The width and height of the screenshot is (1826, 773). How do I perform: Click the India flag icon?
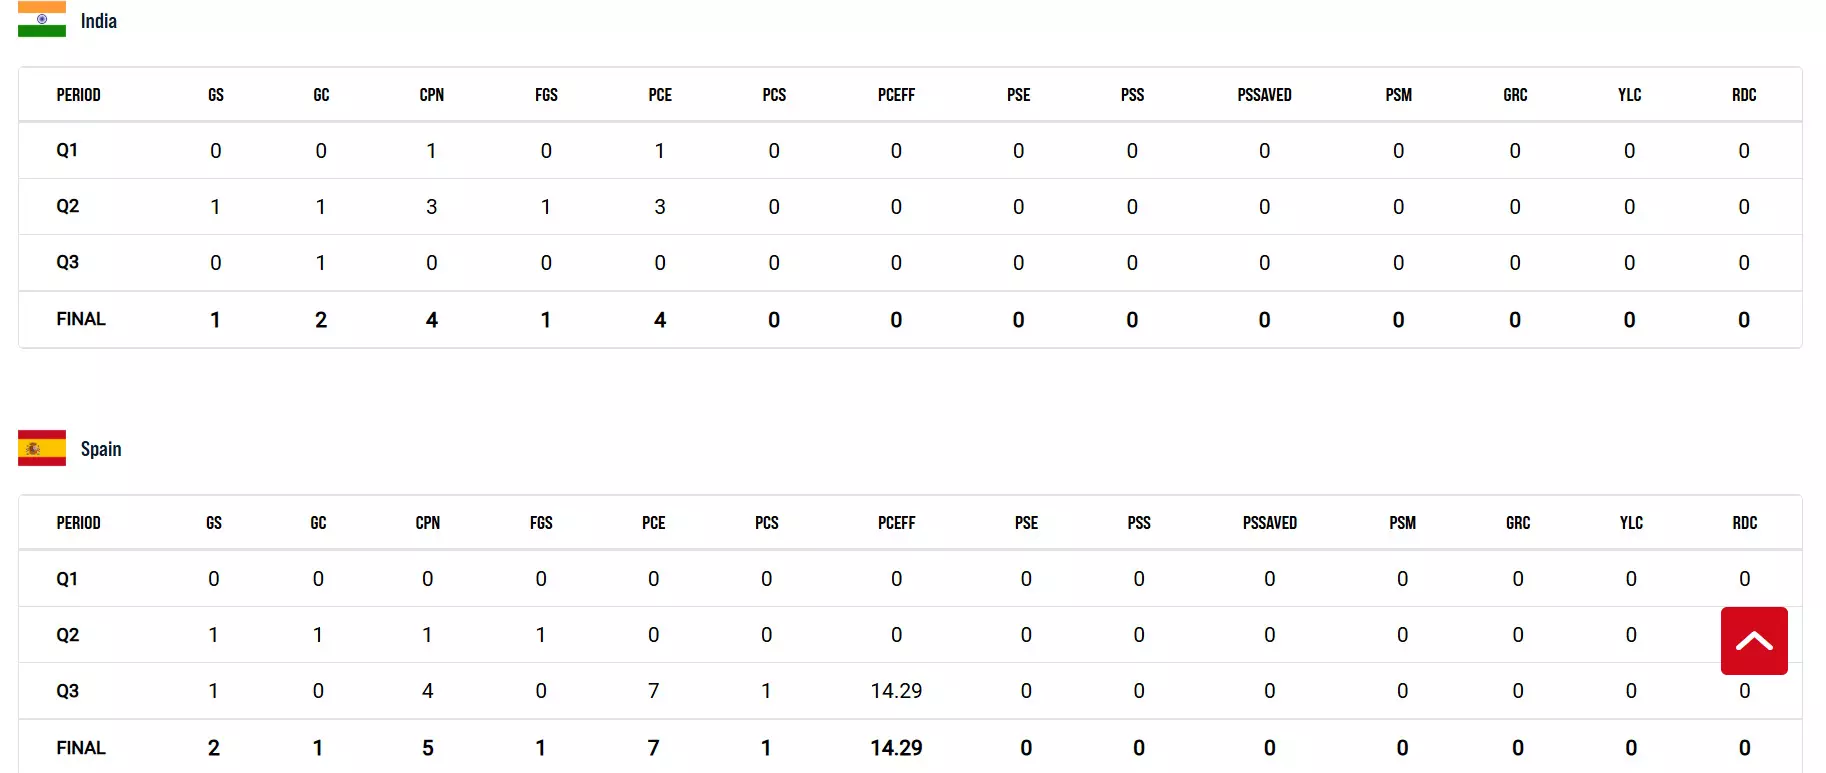click(42, 20)
